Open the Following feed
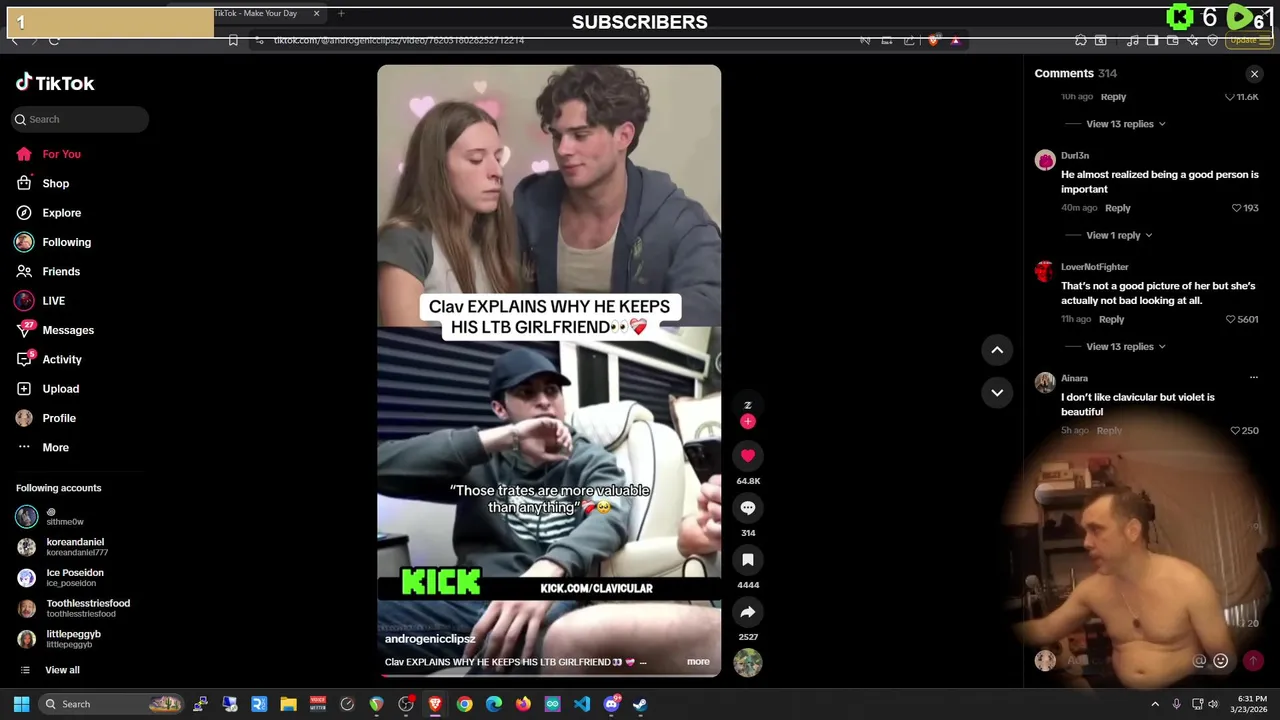The image size is (1280, 720). pyautogui.click(x=66, y=242)
